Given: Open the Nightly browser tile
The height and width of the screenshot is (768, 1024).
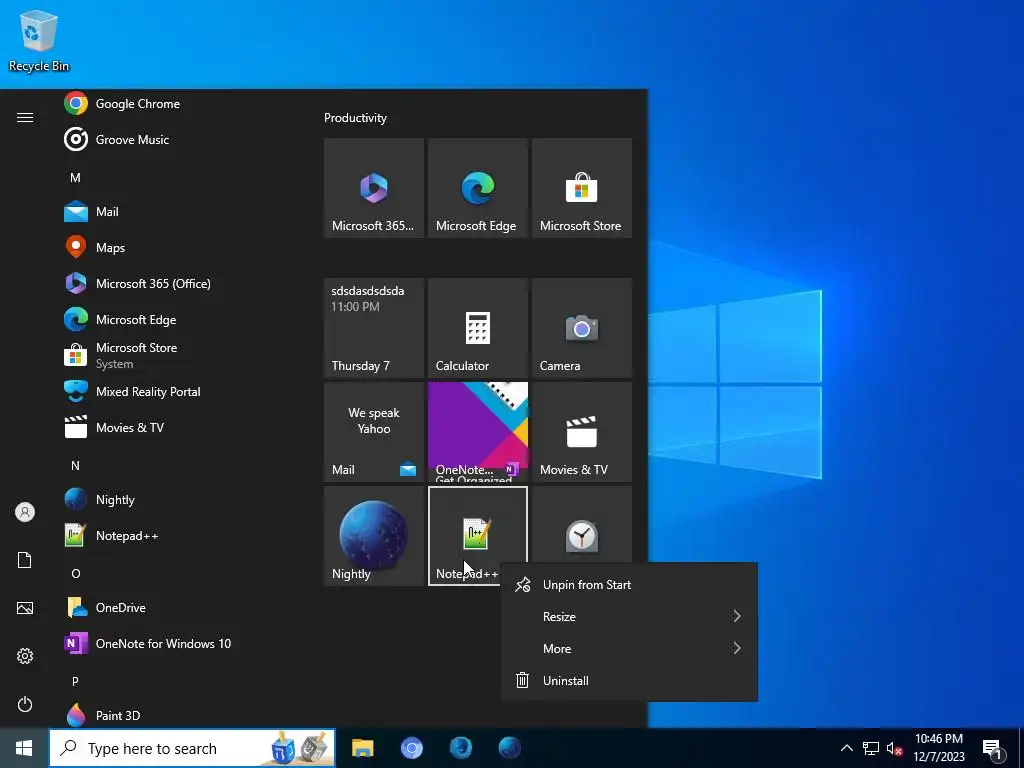Looking at the screenshot, I should click(x=374, y=536).
